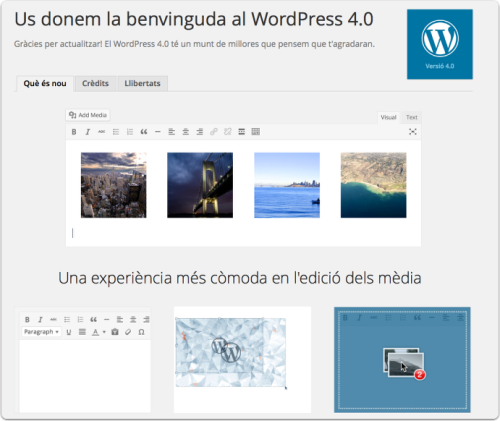Click numbered list in the Paragraph editor toolbar

(80, 320)
